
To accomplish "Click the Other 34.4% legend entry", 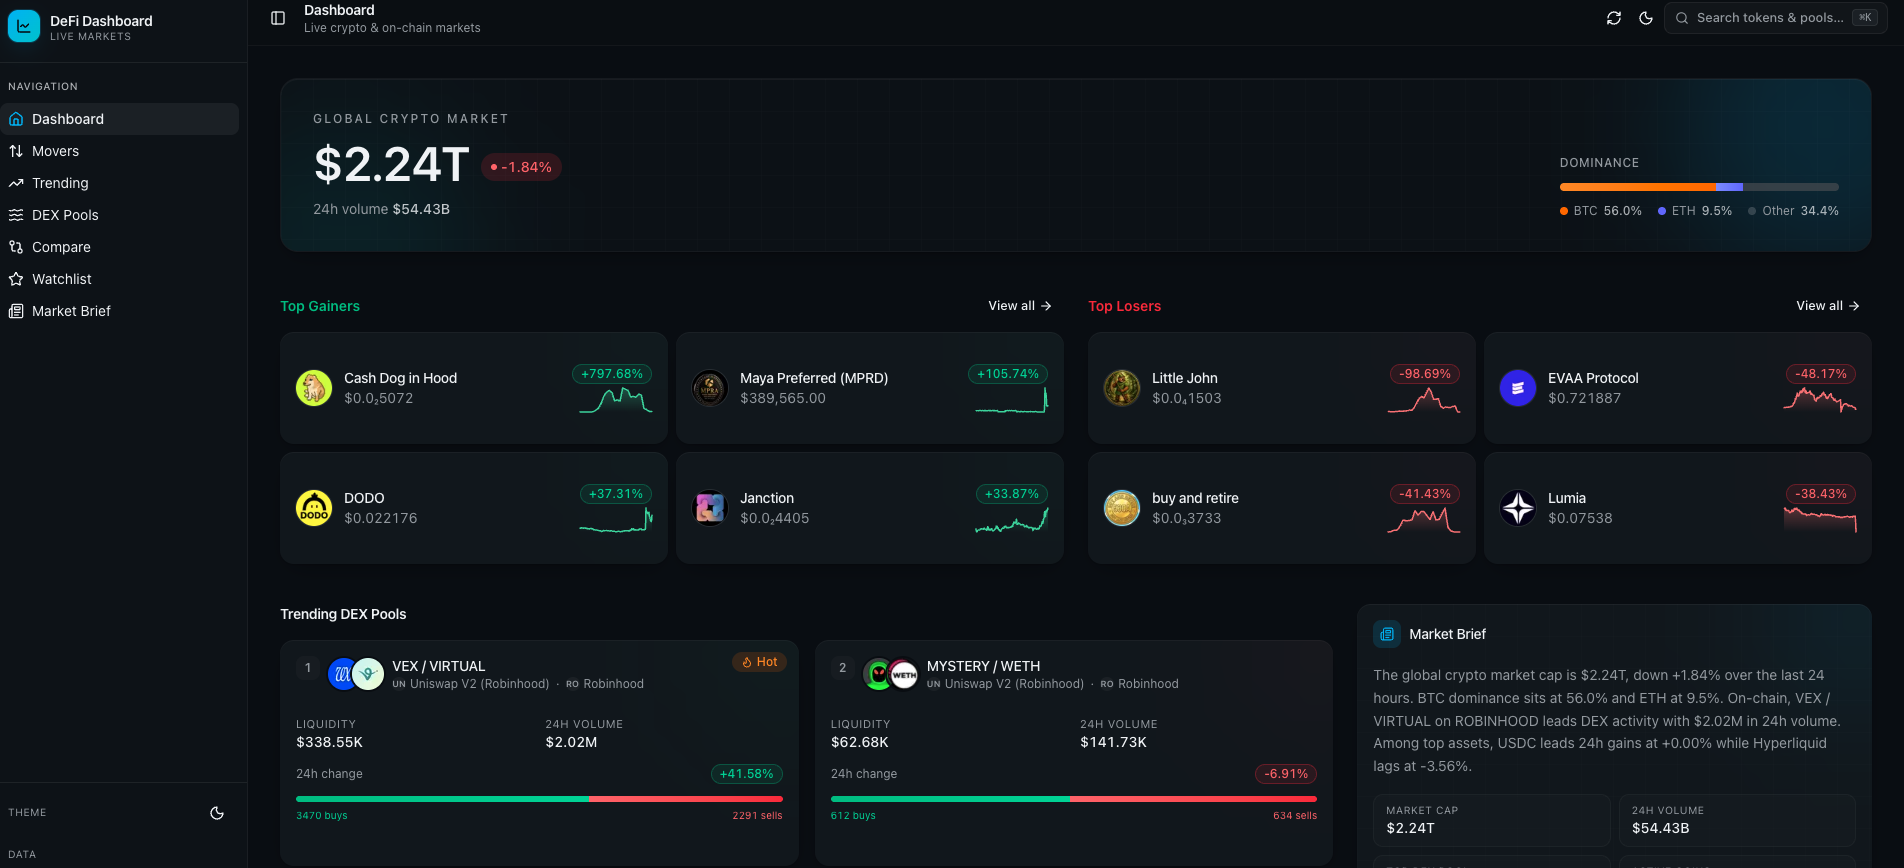I will 1793,211.
